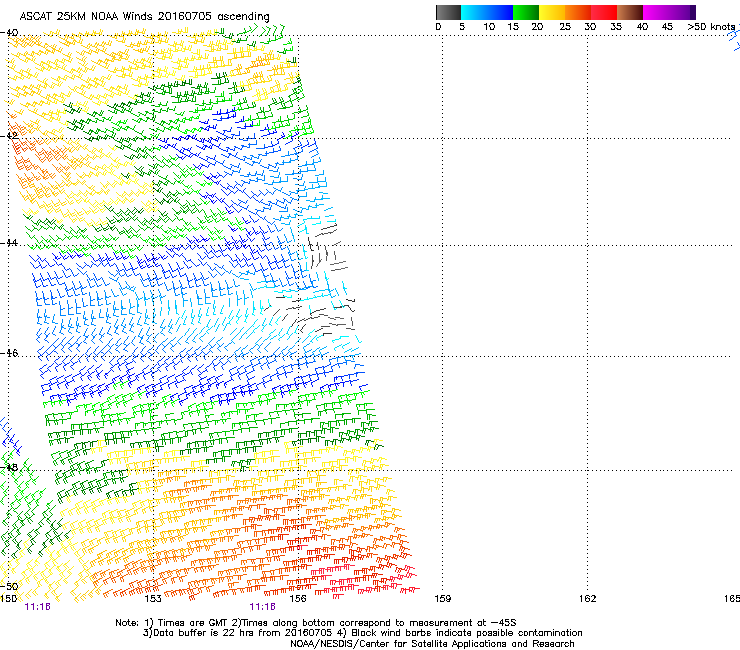Click the 162 longitude axis label
This screenshot has width=740, height=650.
coord(587,599)
